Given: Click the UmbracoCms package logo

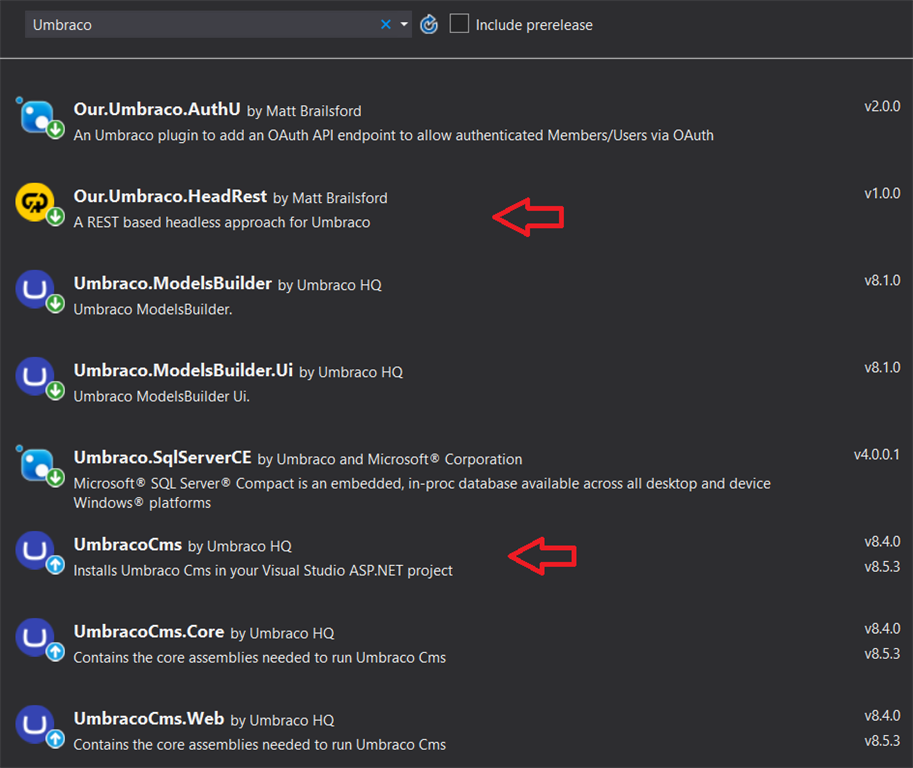Looking at the screenshot, I should pos(34,550).
